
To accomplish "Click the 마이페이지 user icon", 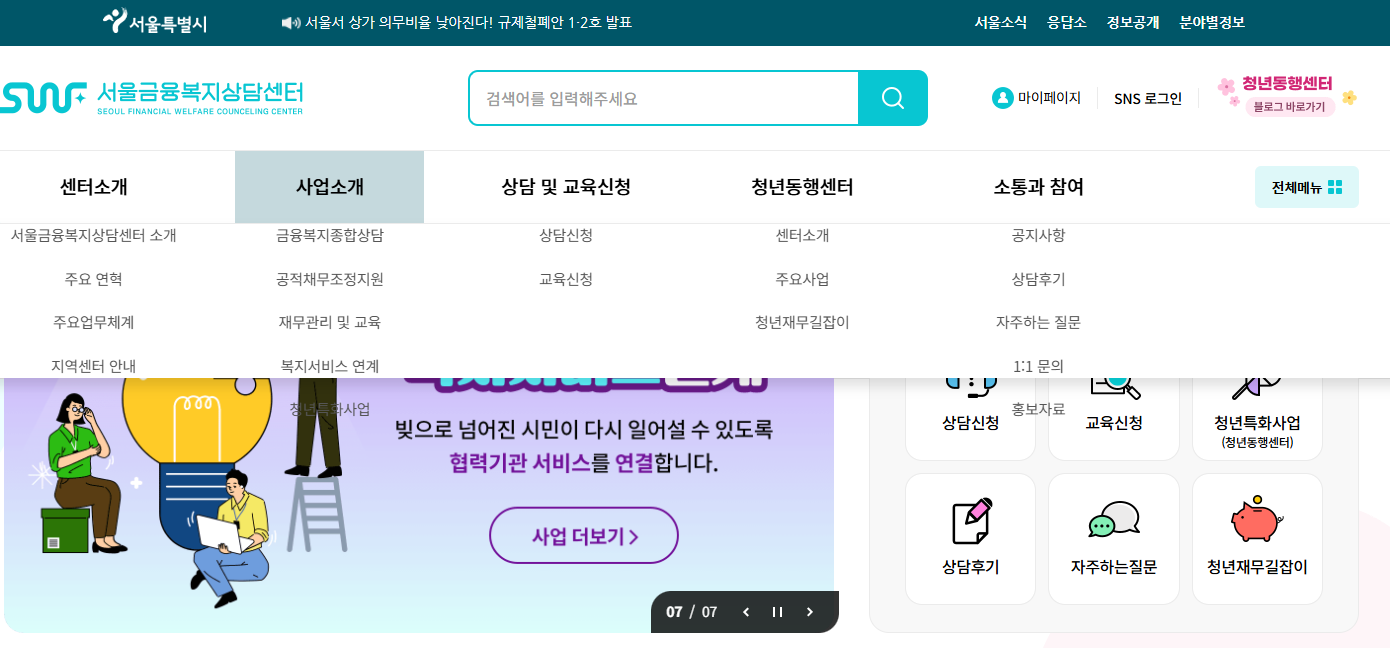I will point(1002,98).
